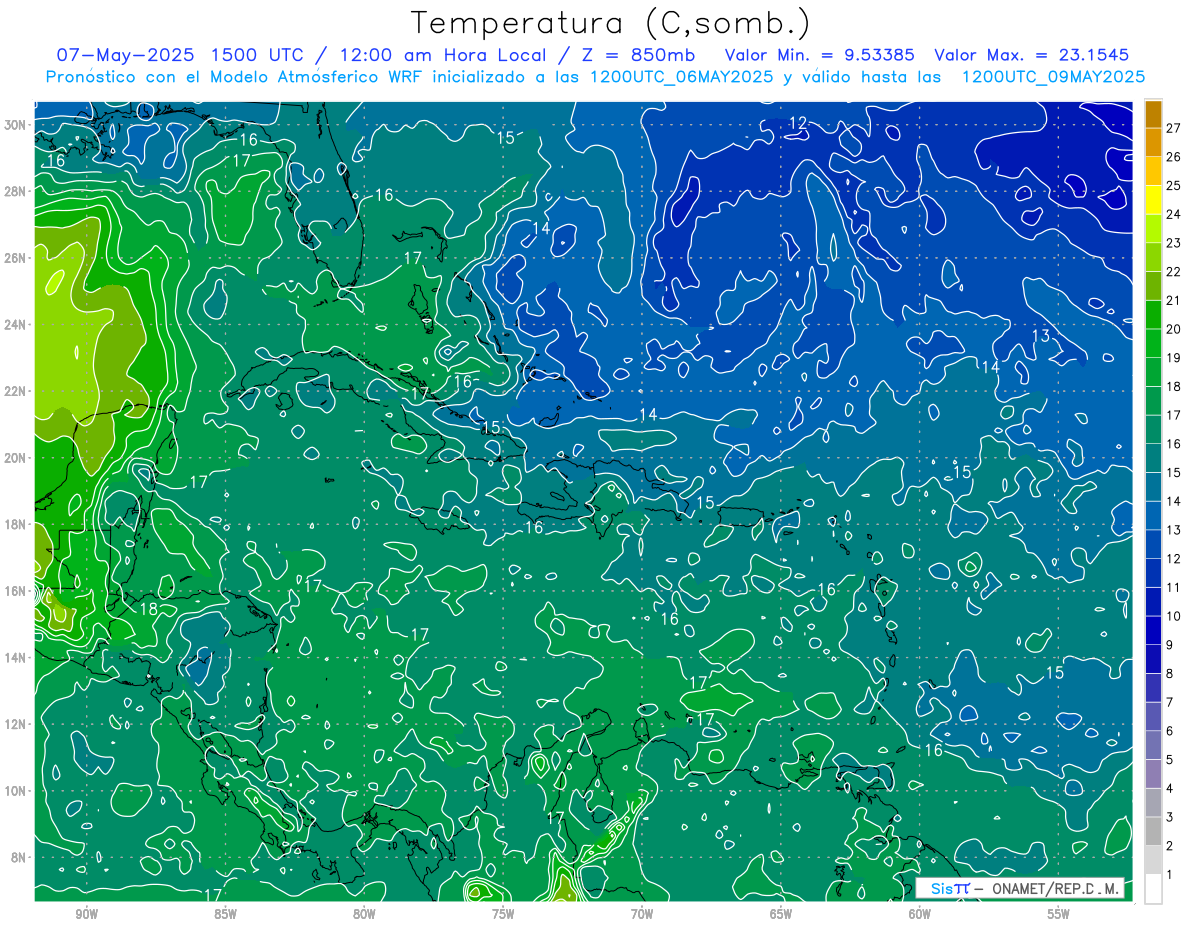Click the title "Temperatura (C,somb.)"
The width and height of the screenshot is (1200, 927).
click(611, 23)
